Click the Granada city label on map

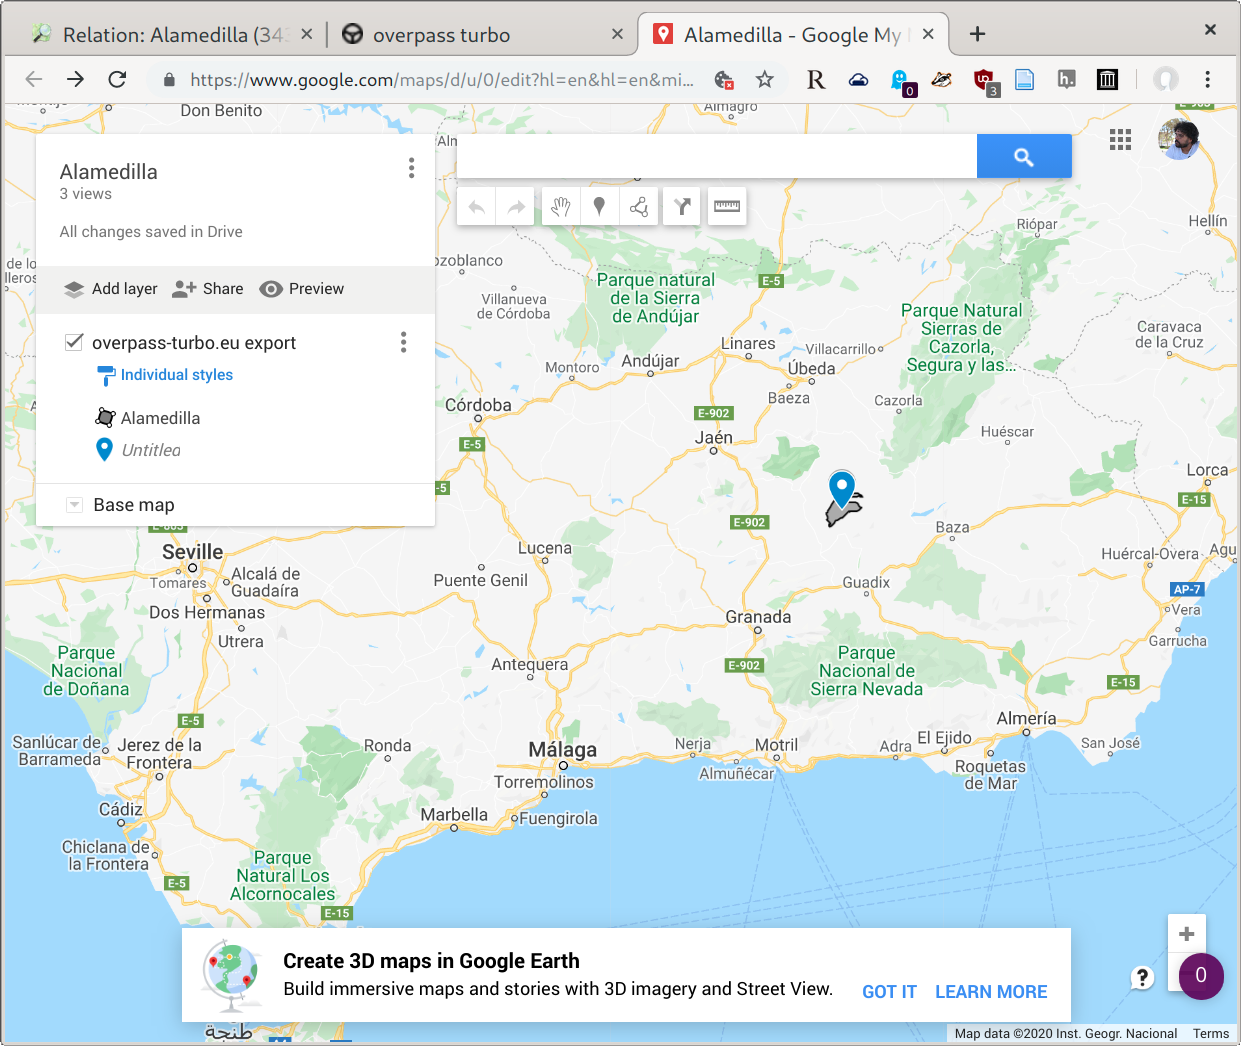[x=758, y=617]
